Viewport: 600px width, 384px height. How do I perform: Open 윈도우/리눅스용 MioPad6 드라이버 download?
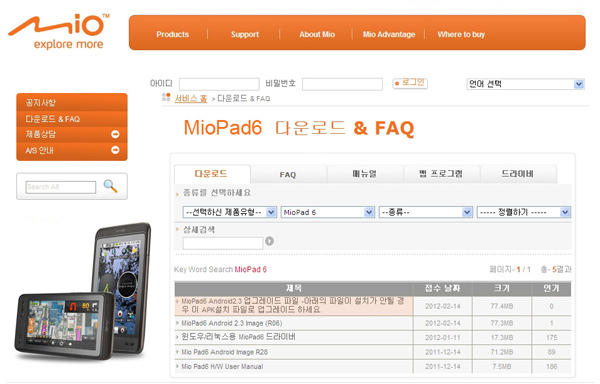tap(238, 337)
